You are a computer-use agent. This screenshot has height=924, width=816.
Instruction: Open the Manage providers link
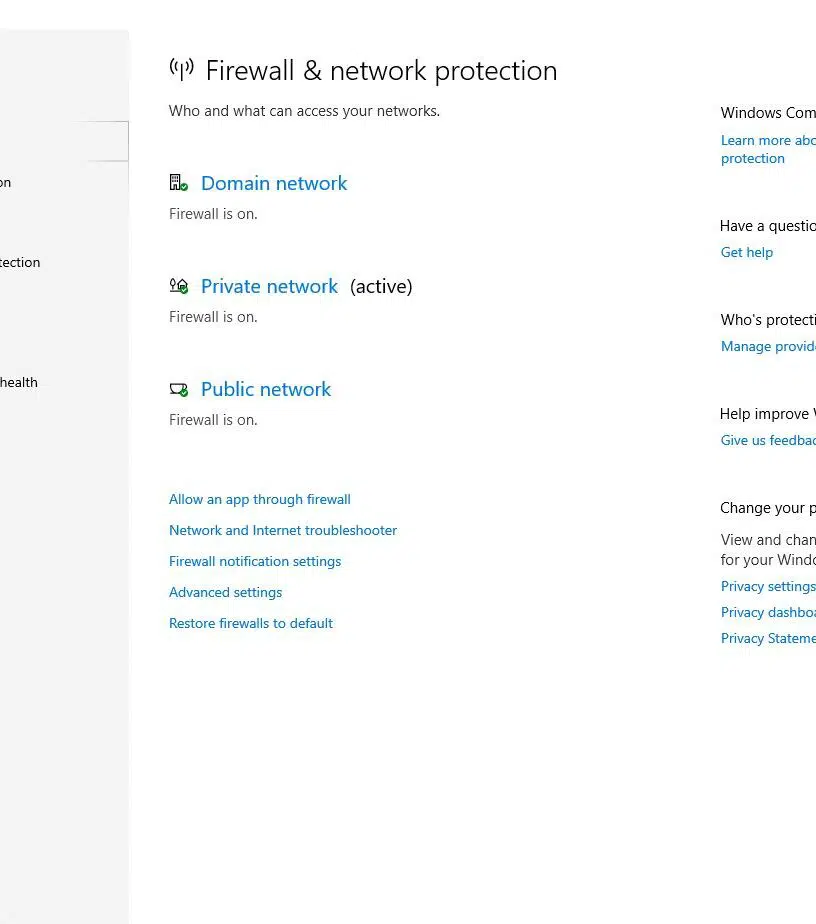coord(768,346)
